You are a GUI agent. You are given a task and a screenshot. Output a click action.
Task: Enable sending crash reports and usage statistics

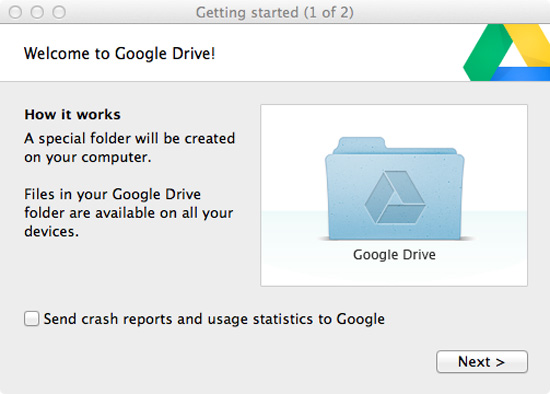(32, 319)
